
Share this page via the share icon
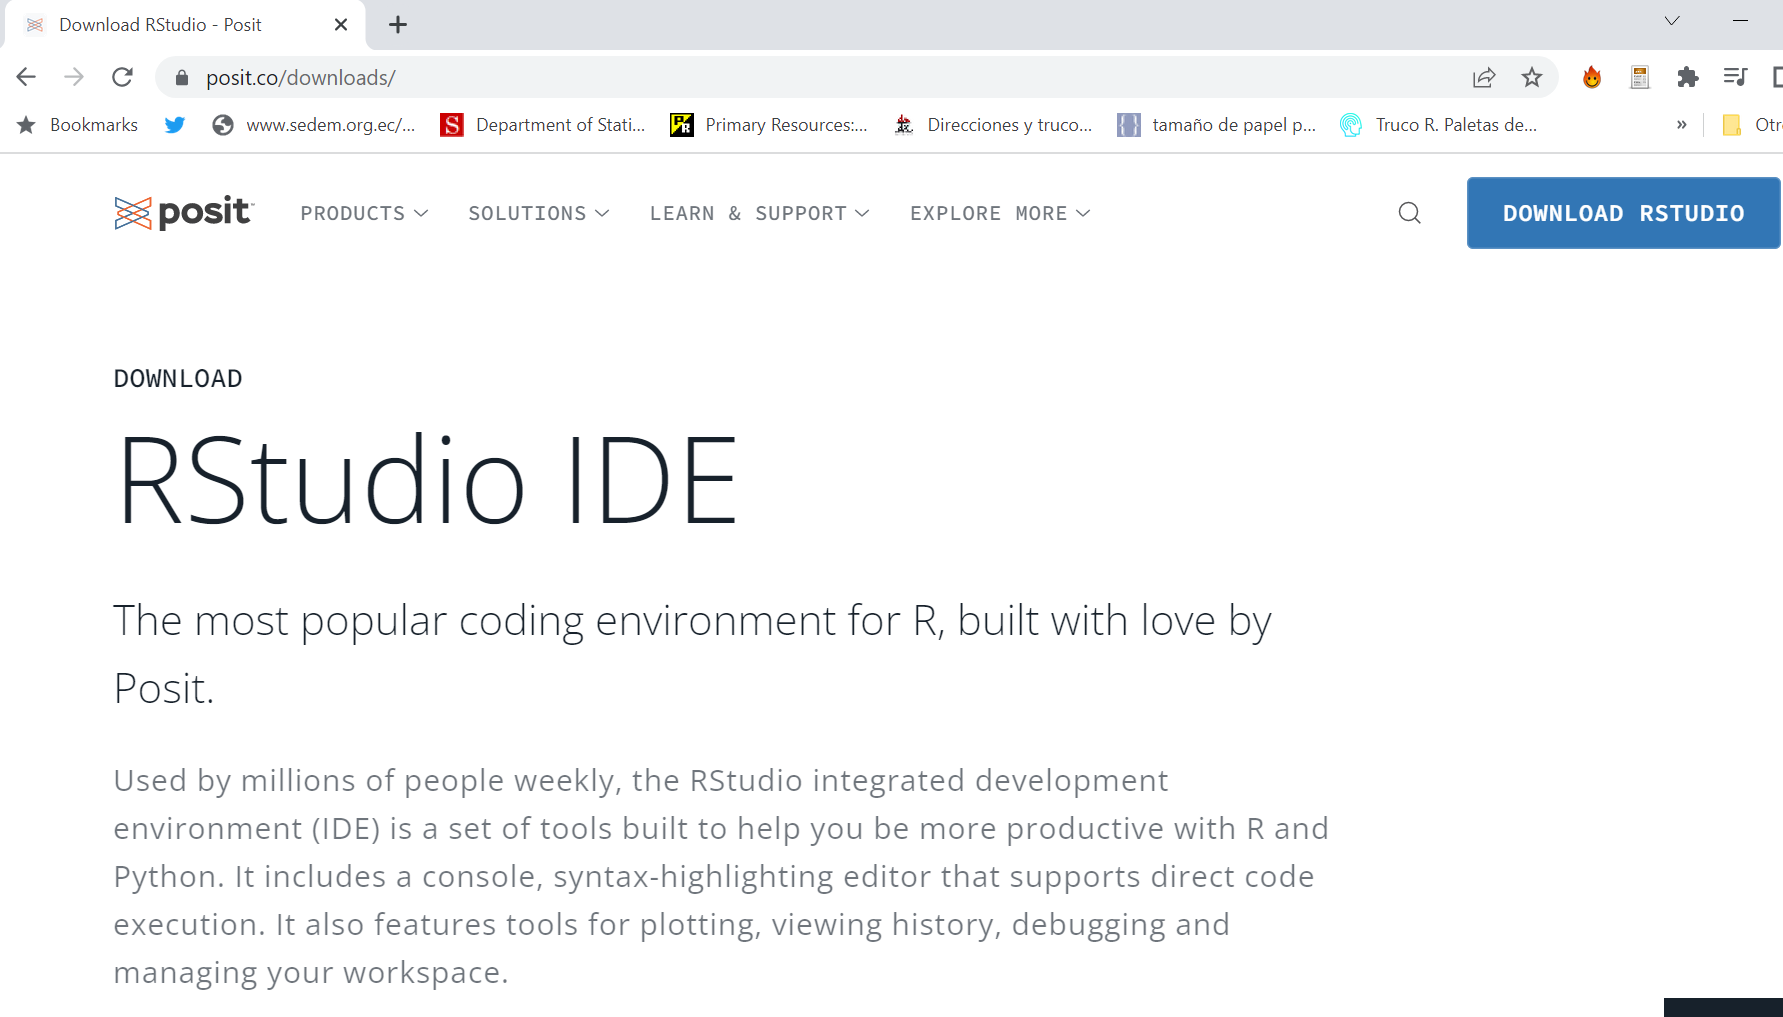coord(1484,77)
